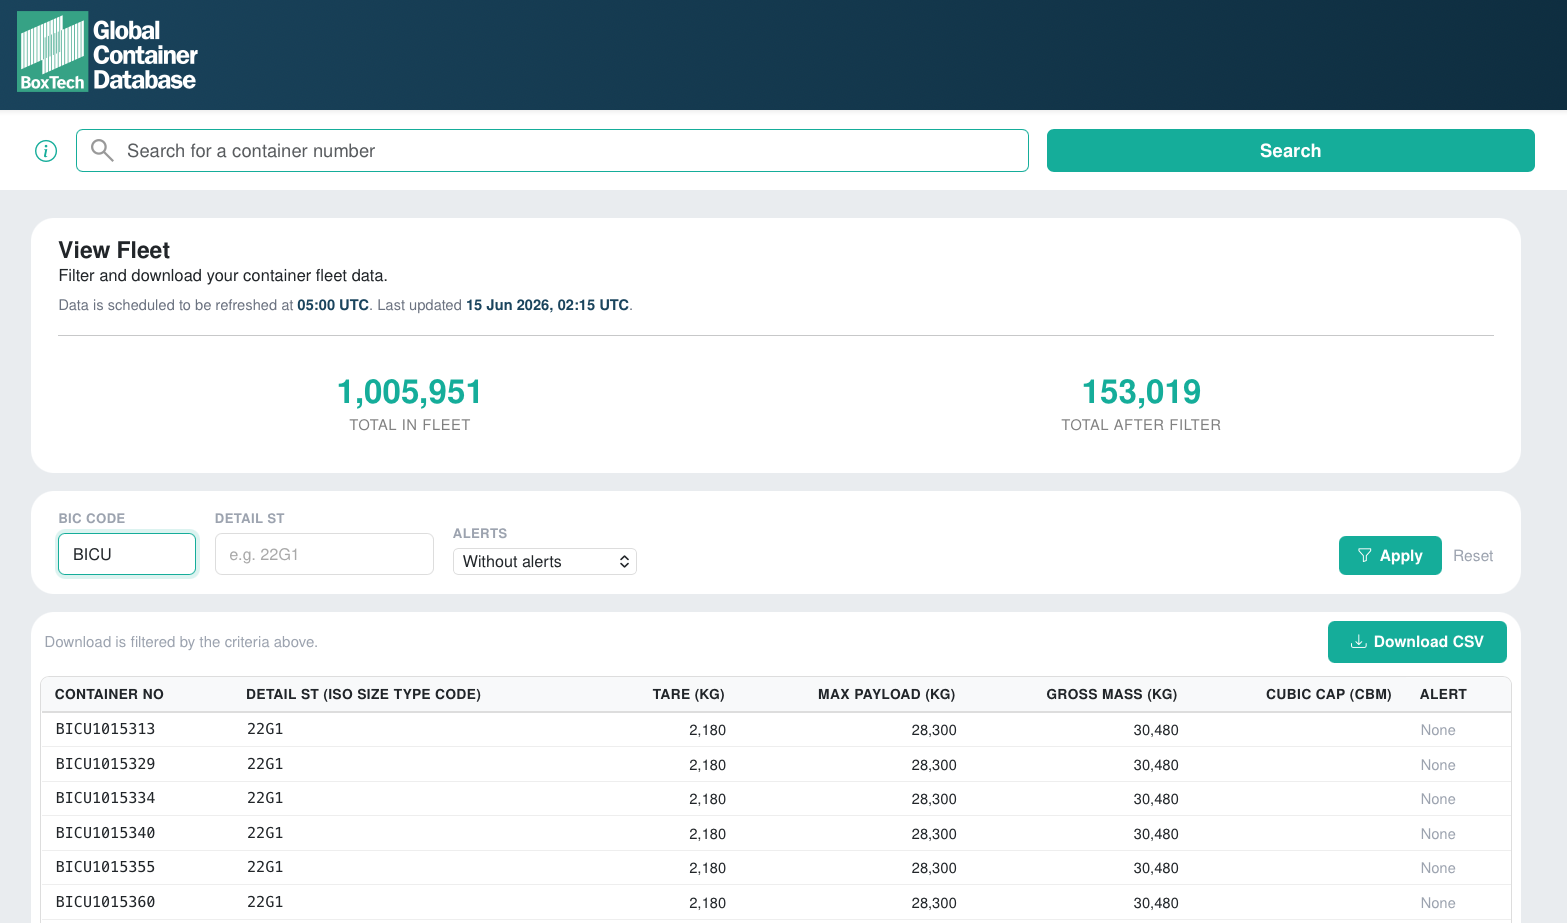1567x923 pixels.
Task: Open the info icon beside search
Action: coord(46,151)
